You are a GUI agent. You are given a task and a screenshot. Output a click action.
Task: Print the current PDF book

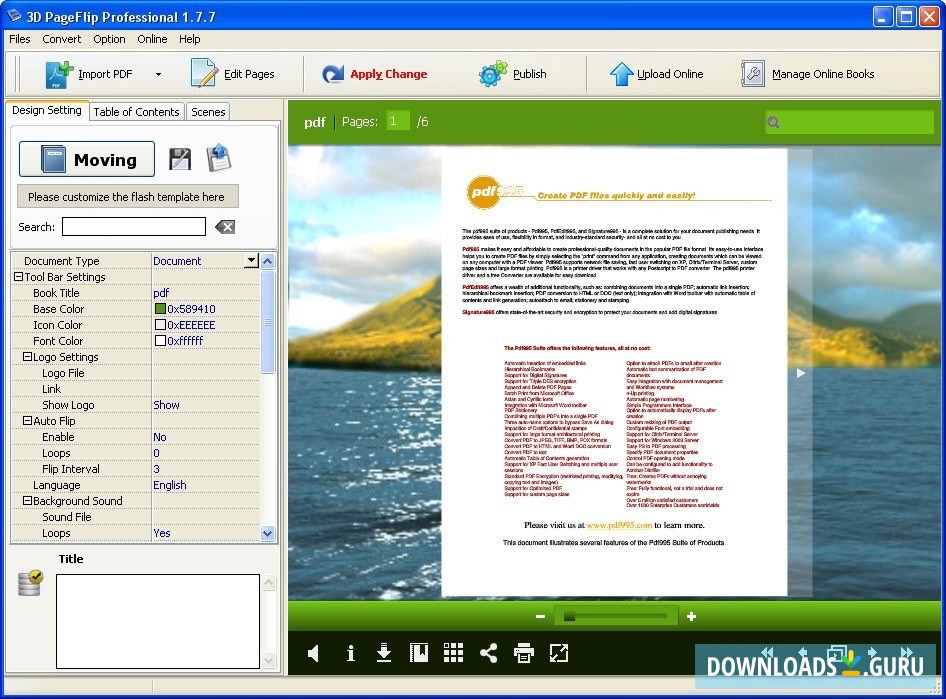pos(523,653)
